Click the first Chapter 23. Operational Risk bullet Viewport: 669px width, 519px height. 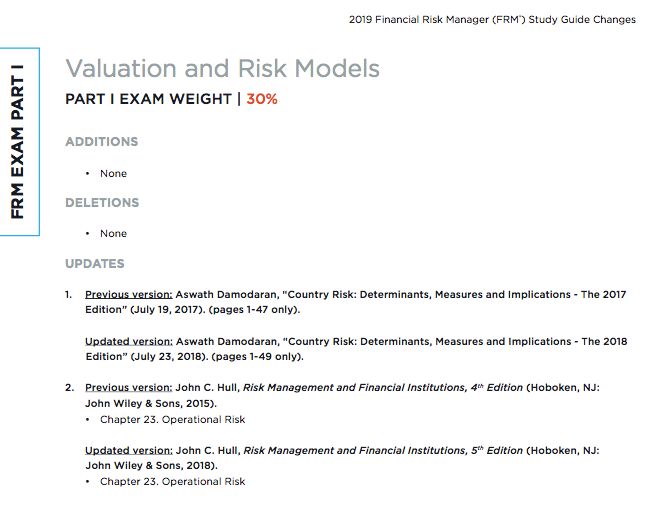point(172,419)
